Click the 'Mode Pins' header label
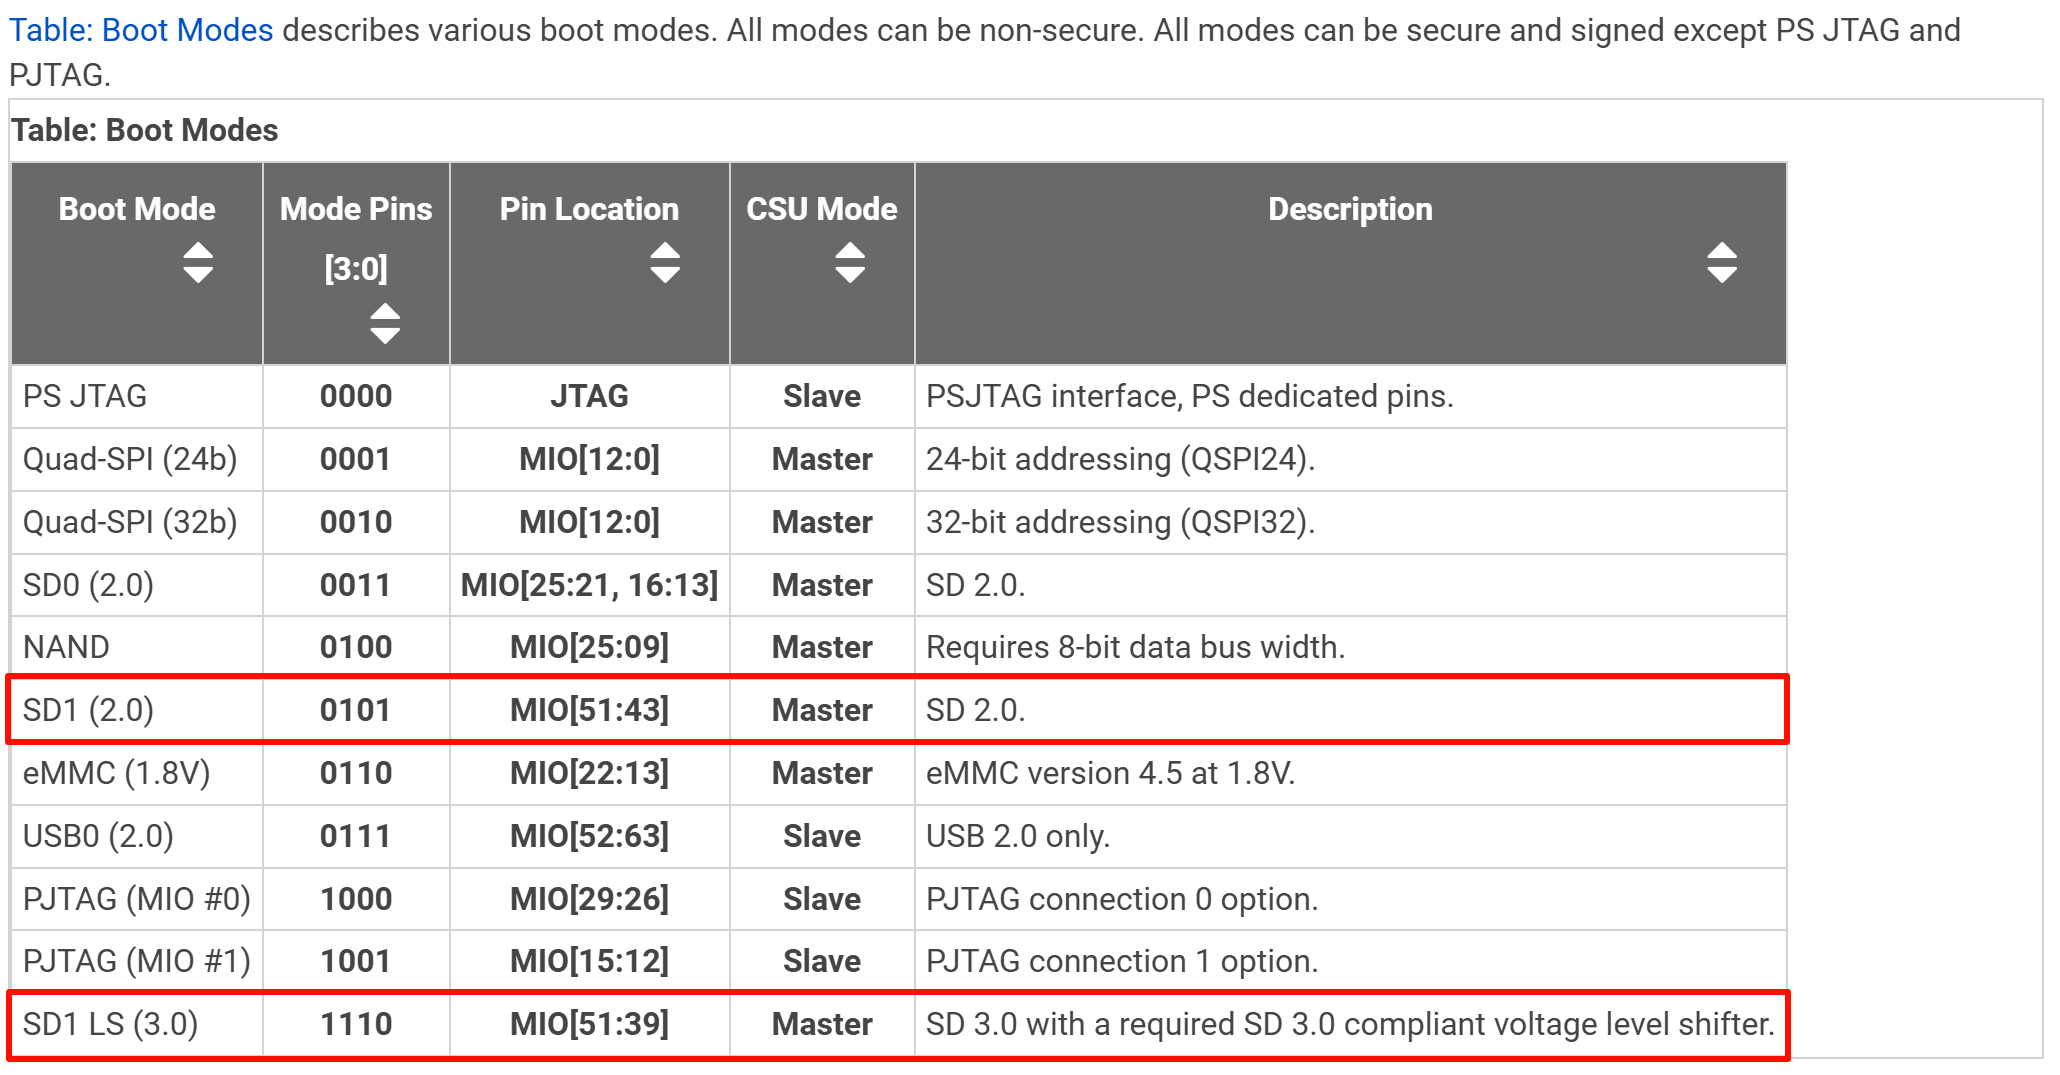 tap(356, 209)
